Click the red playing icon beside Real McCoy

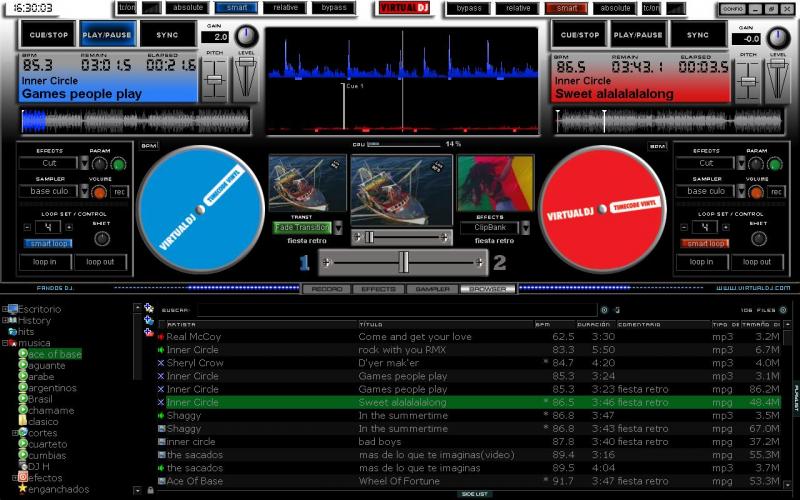tap(161, 337)
